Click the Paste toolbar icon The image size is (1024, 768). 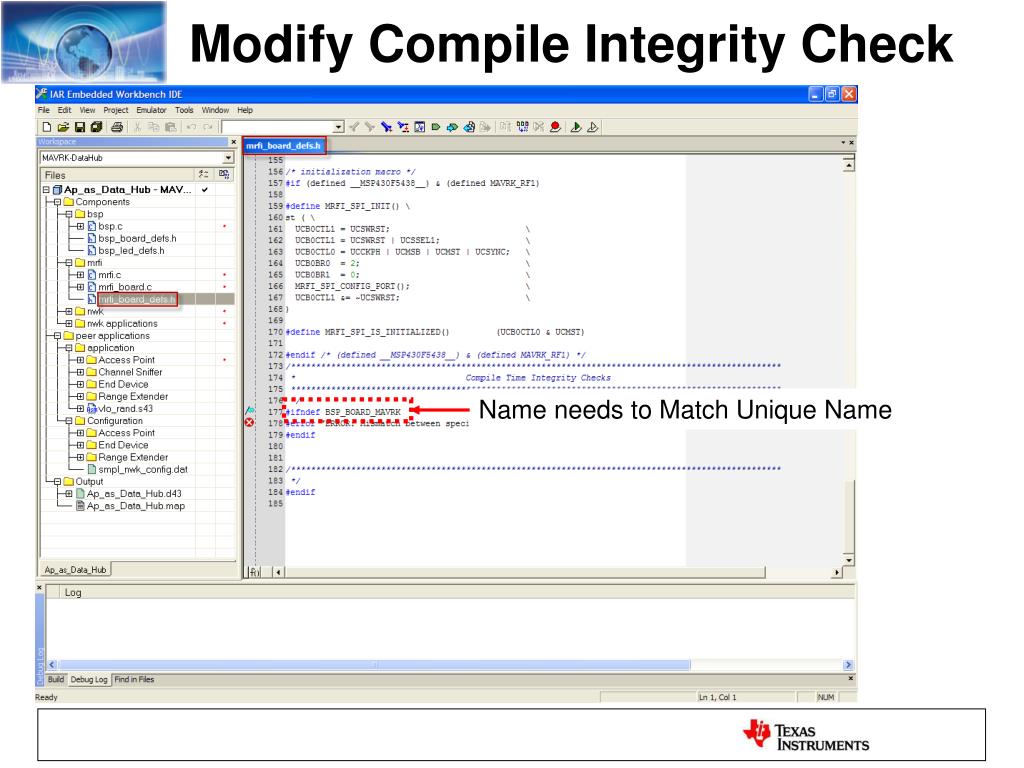pyautogui.click(x=171, y=127)
